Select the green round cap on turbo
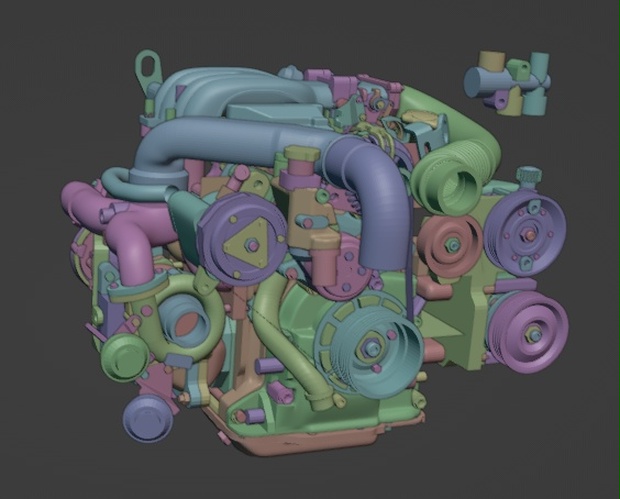Image resolution: width=620 pixels, height=499 pixels. click(124, 358)
